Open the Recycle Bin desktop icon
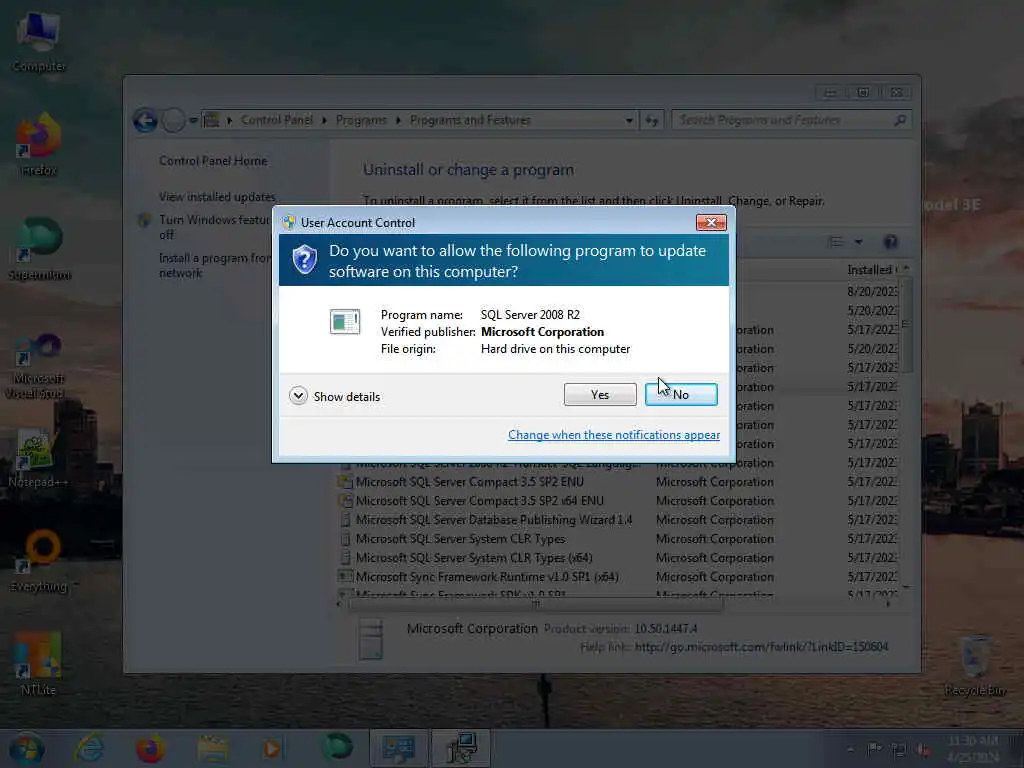This screenshot has height=768, width=1024. tap(974, 665)
